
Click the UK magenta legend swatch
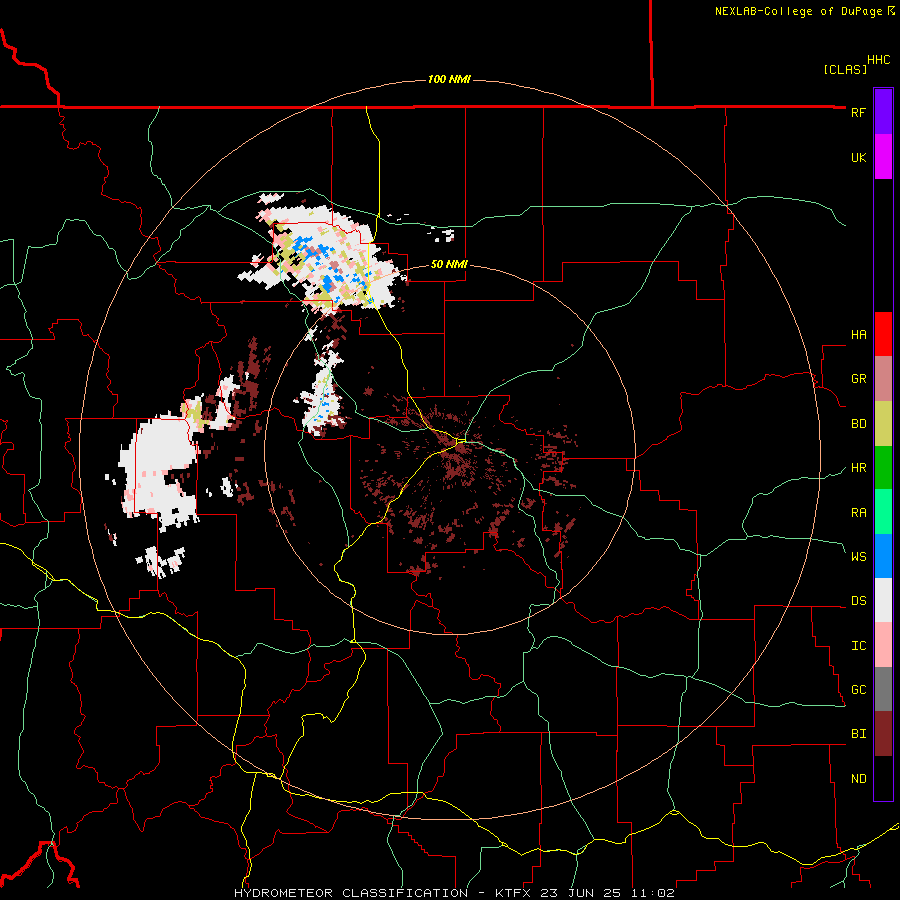coord(883,157)
